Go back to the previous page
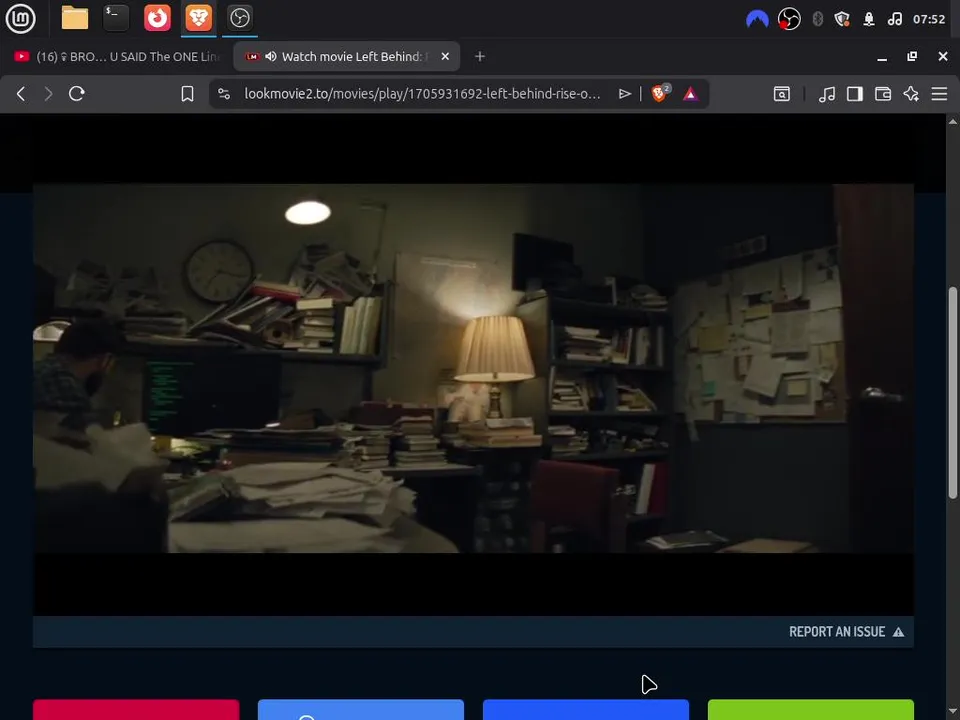Image resolution: width=960 pixels, height=720 pixels. (21, 94)
